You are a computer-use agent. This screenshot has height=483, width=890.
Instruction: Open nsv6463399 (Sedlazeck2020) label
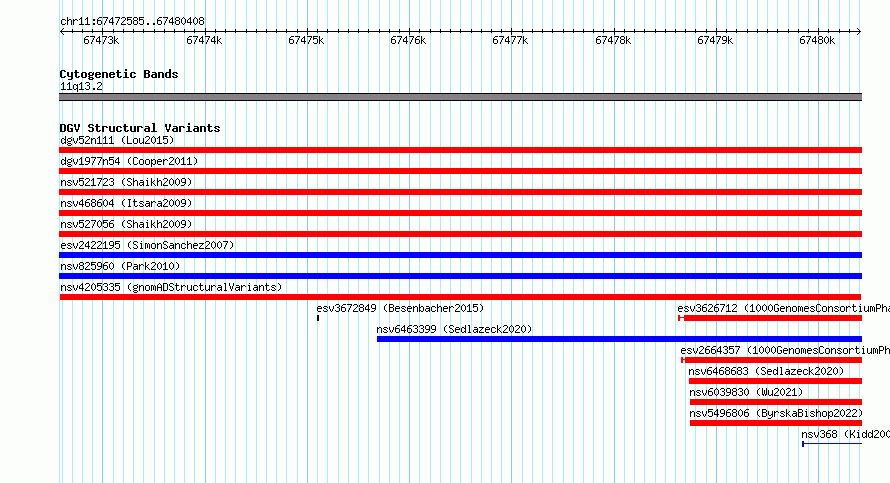454,329
